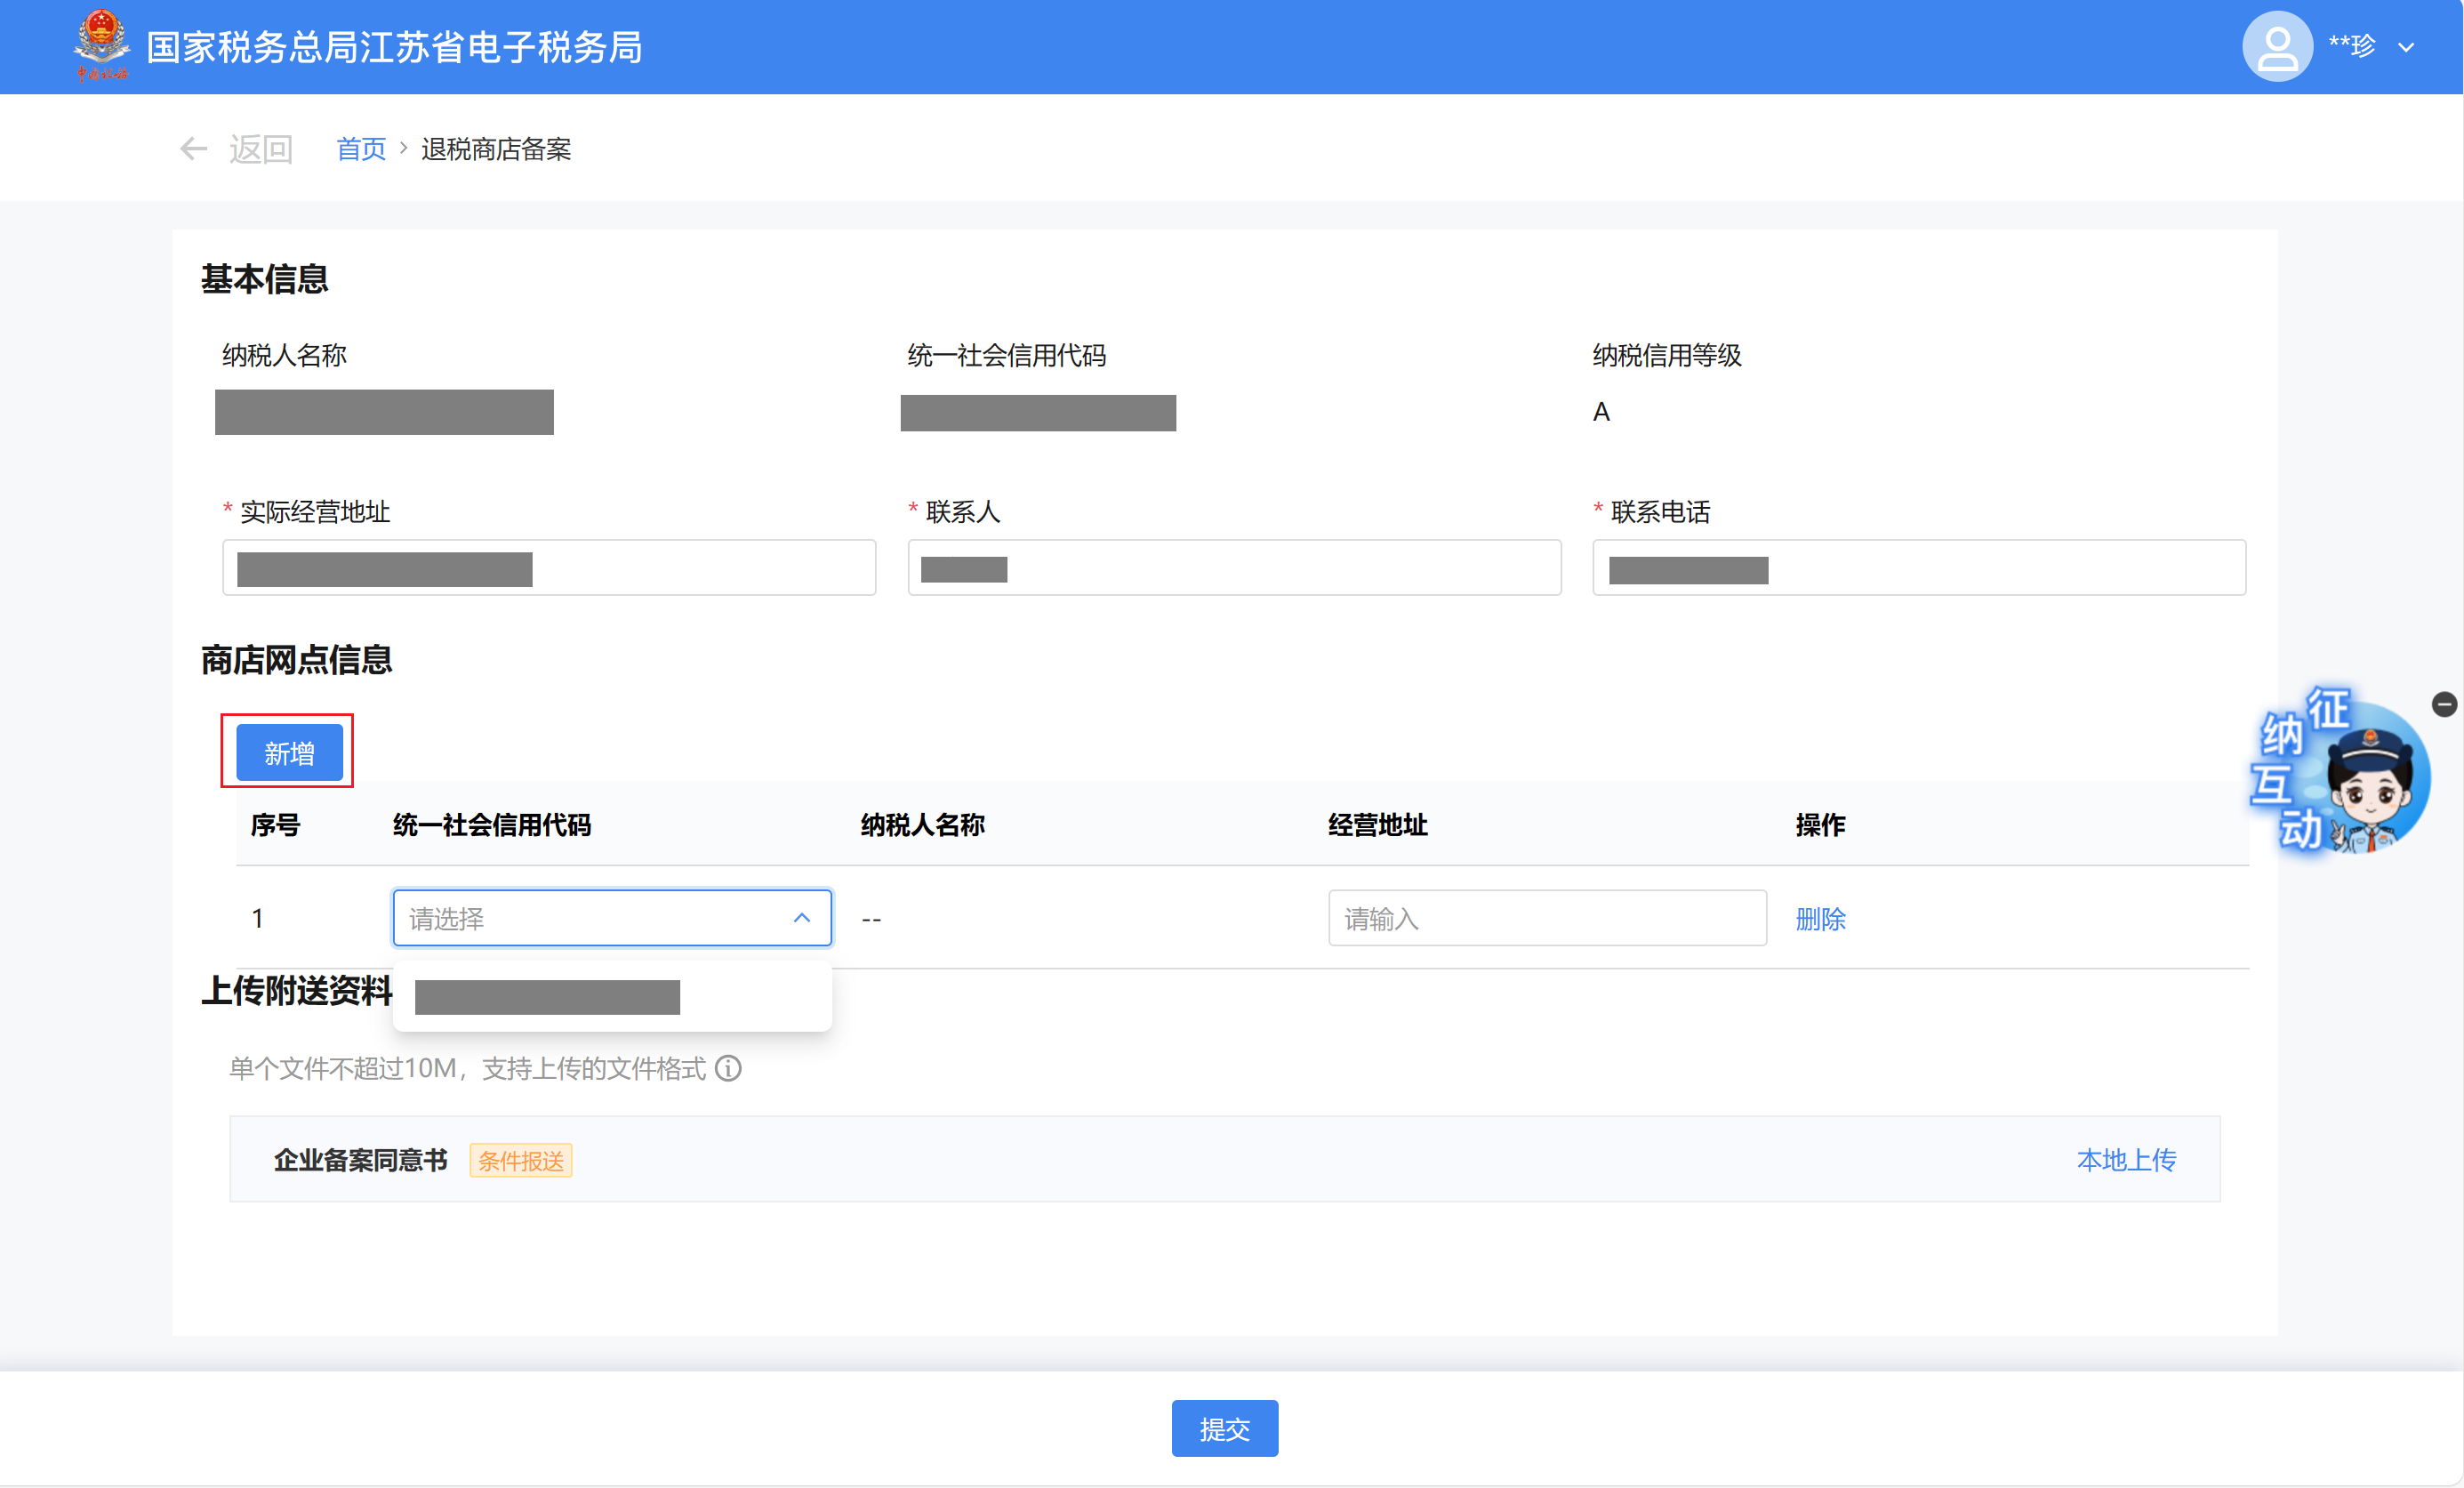2464x1488 pixels.
Task: Expand the account menu chevron beside **珍
Action: (2405, 47)
